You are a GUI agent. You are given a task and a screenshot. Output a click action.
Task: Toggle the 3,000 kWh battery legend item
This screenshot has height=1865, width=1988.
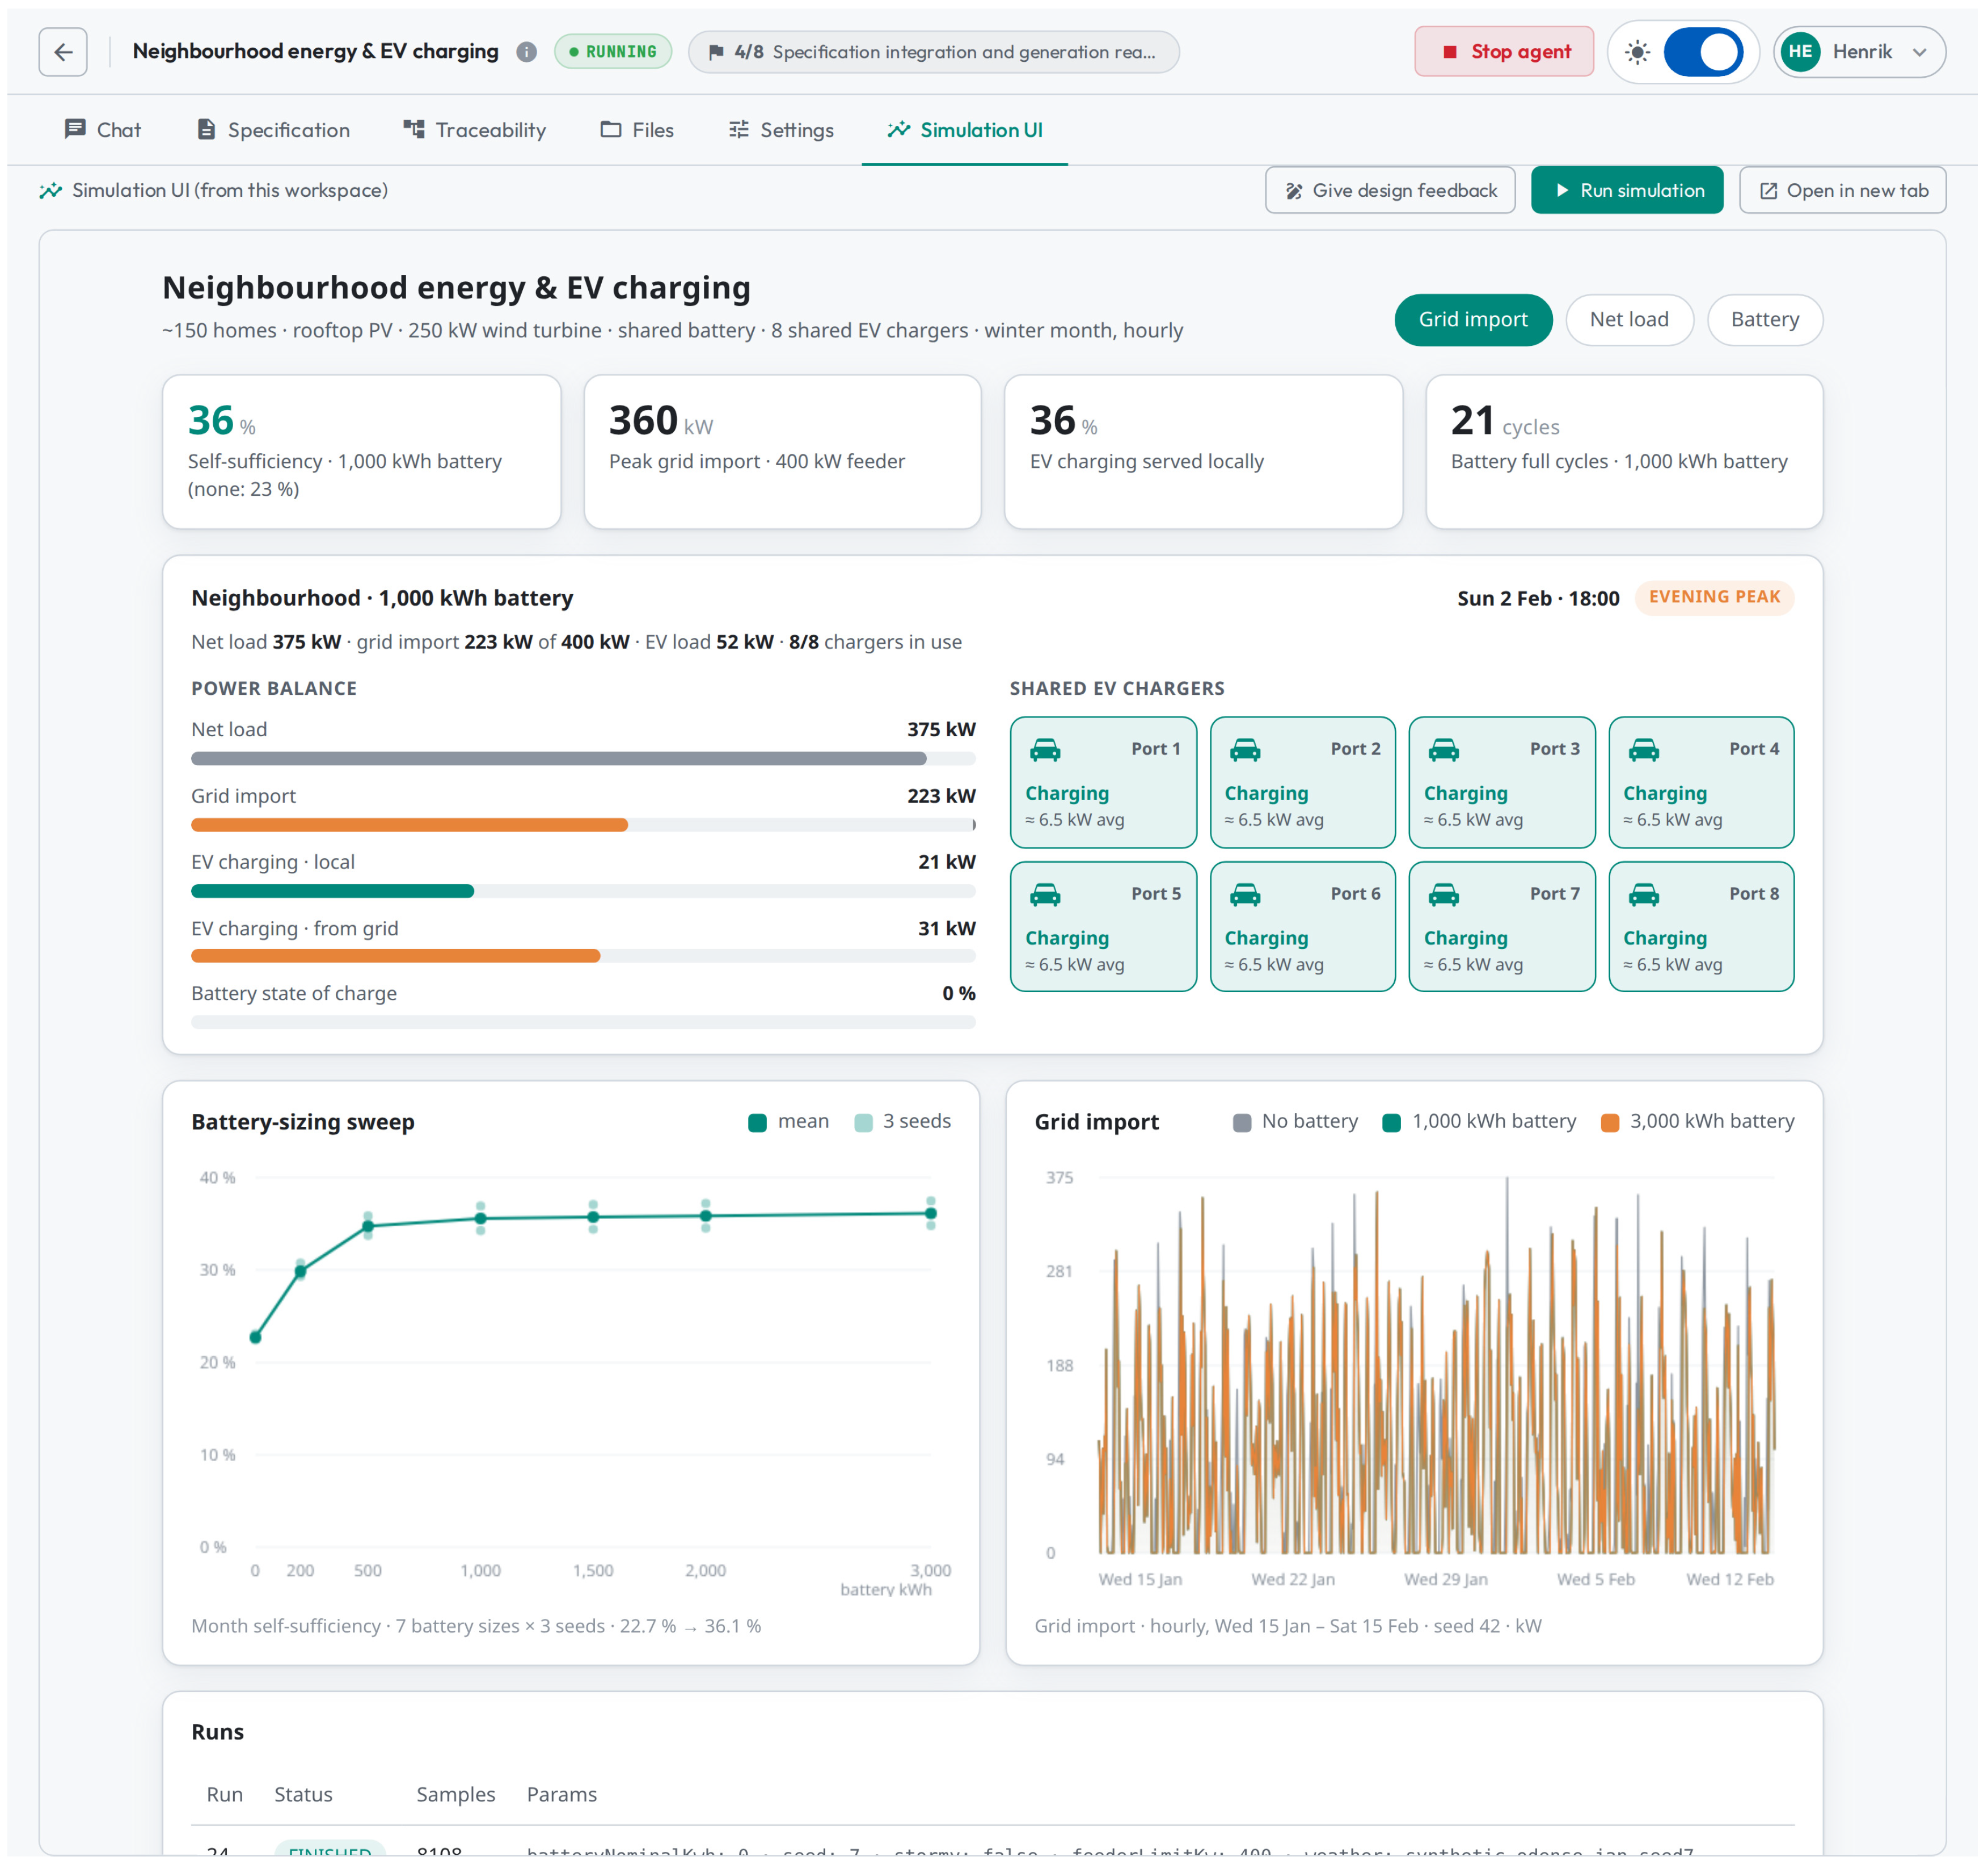[x=1698, y=1122]
